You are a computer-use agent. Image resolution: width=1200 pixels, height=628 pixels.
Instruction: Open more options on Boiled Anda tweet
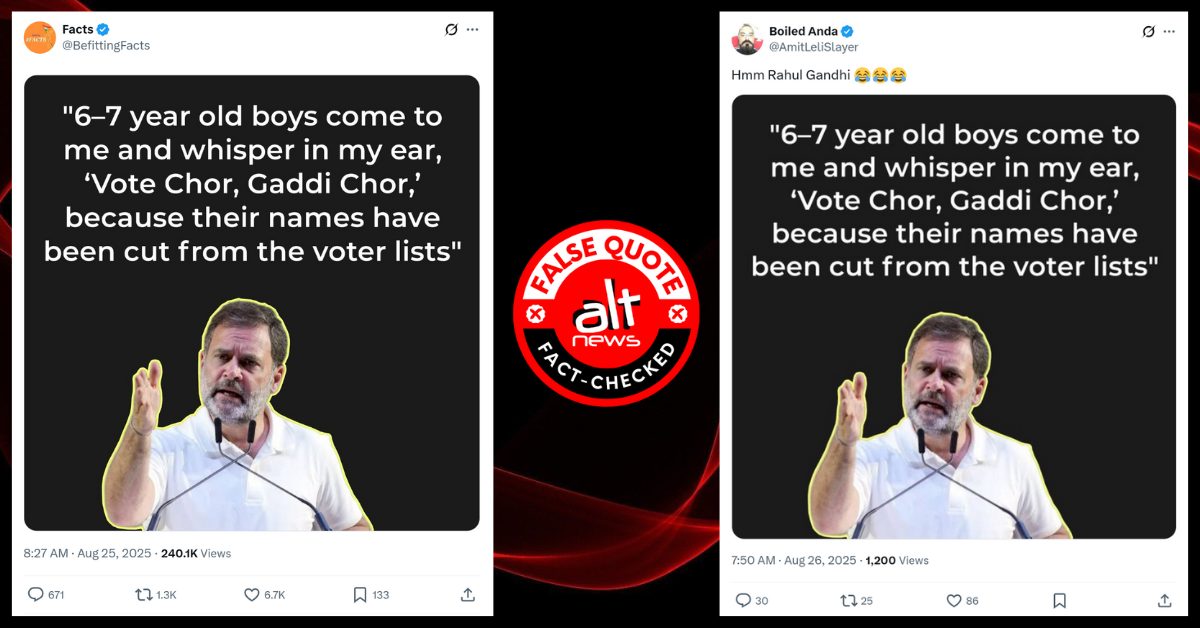click(1170, 32)
